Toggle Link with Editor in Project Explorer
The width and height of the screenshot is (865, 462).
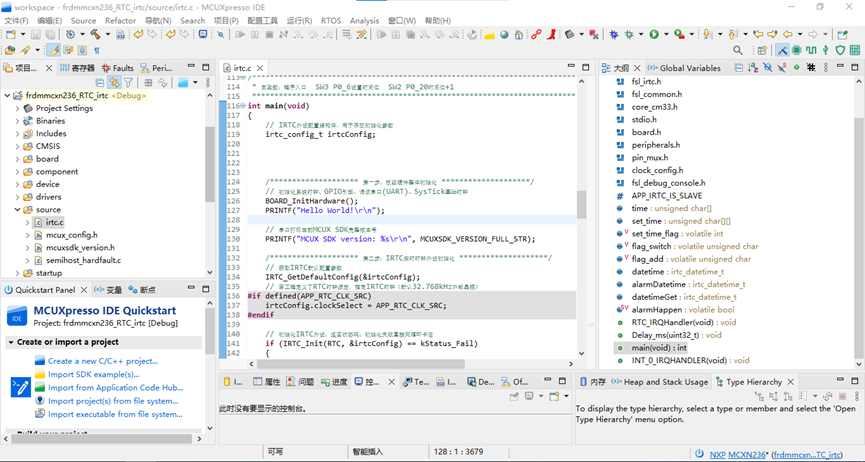click(114, 83)
